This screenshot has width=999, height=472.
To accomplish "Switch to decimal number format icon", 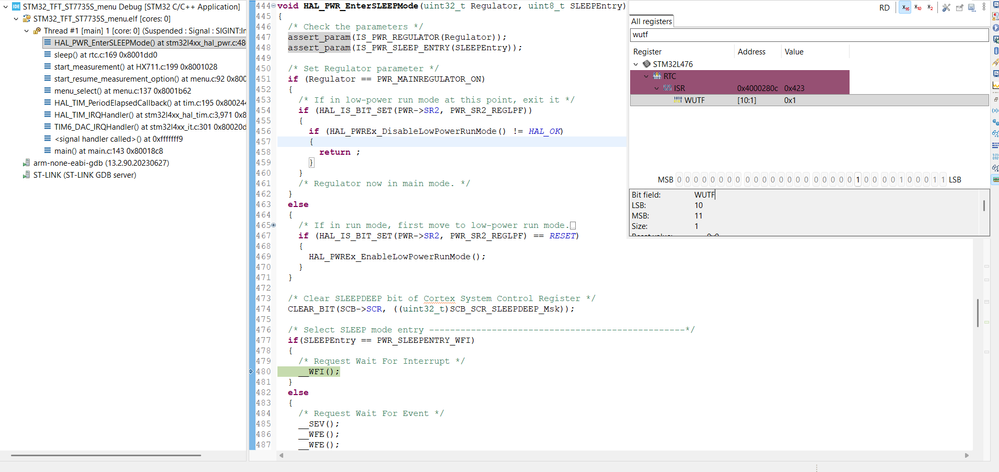I will [x=919, y=8].
